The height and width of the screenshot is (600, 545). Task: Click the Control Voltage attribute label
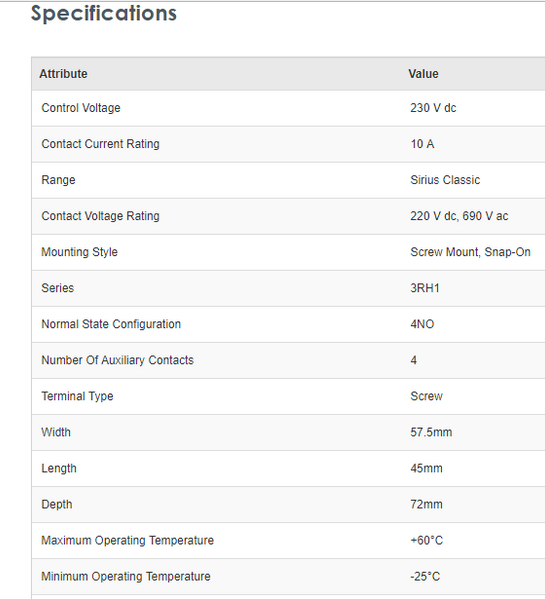pos(81,108)
